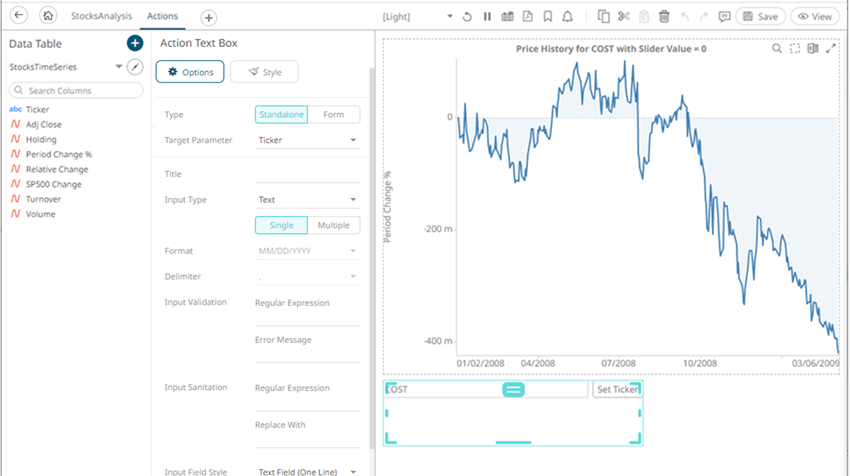851x476 pixels.
Task: Switch to the StocksAnalysis tab
Action: (100, 17)
